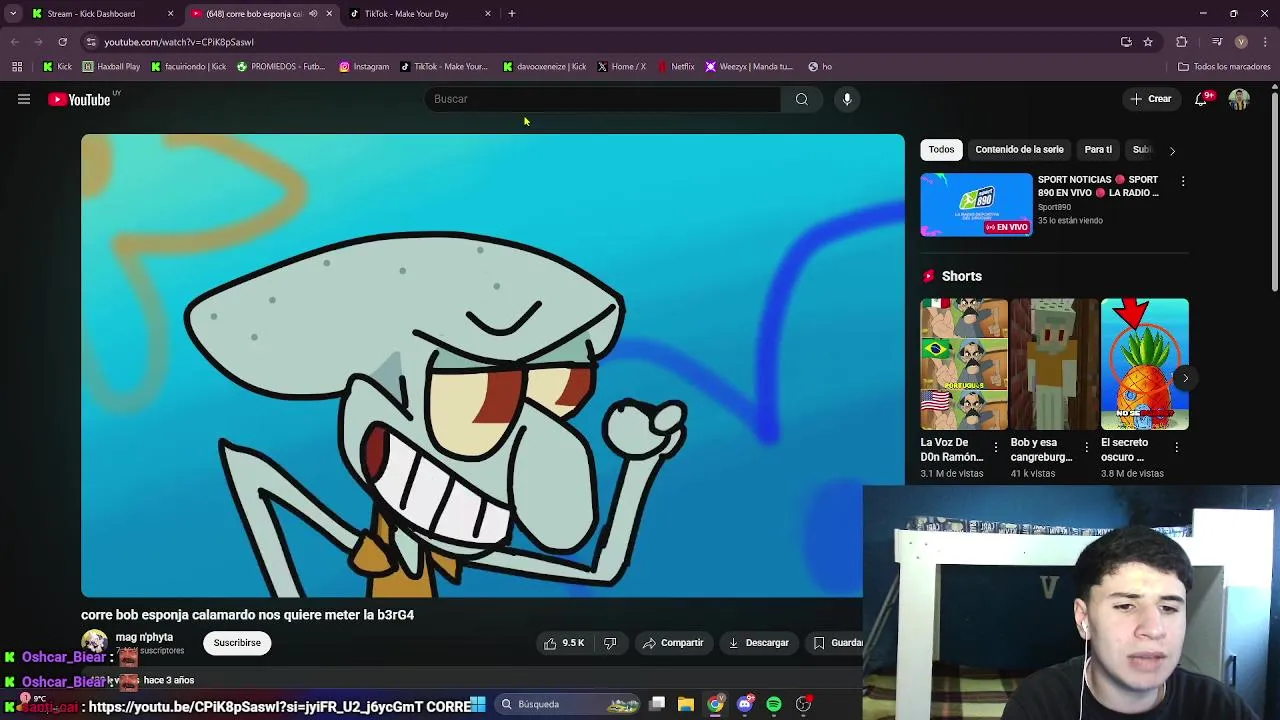Reload the page with the browser refresh icon

click(x=62, y=42)
